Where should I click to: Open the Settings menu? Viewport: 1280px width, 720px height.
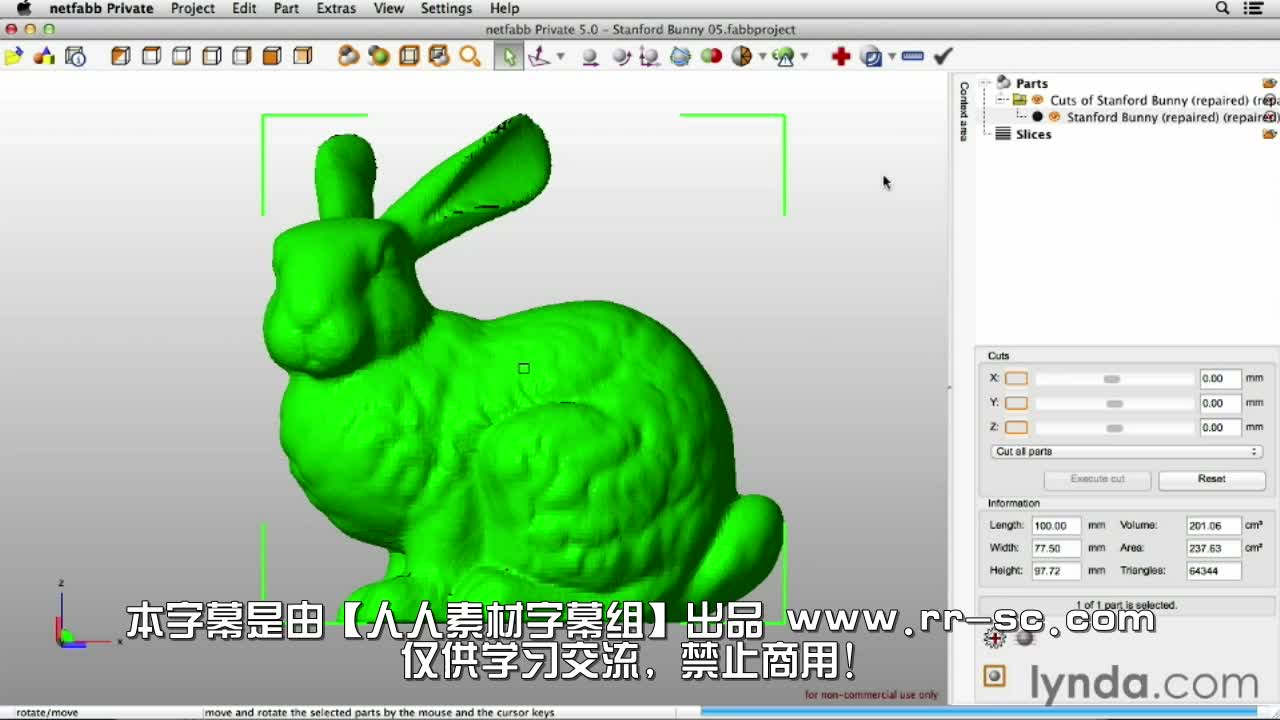tap(446, 8)
